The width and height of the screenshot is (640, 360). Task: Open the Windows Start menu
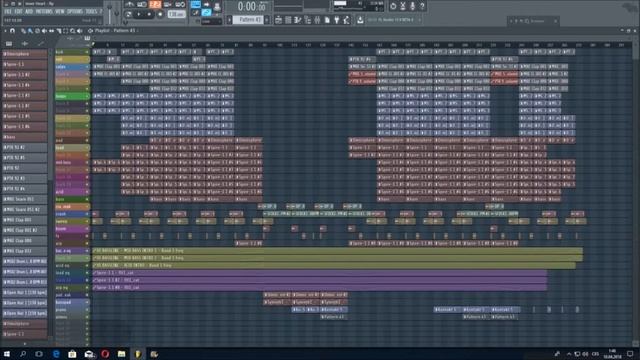(x=7, y=354)
